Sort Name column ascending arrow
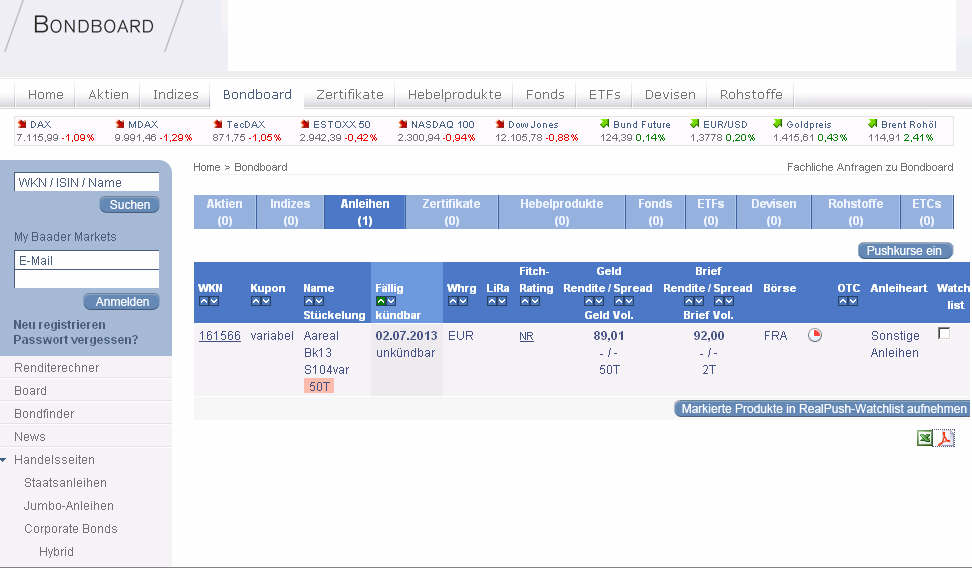Viewport: 972px width, 568px height. pos(309,301)
